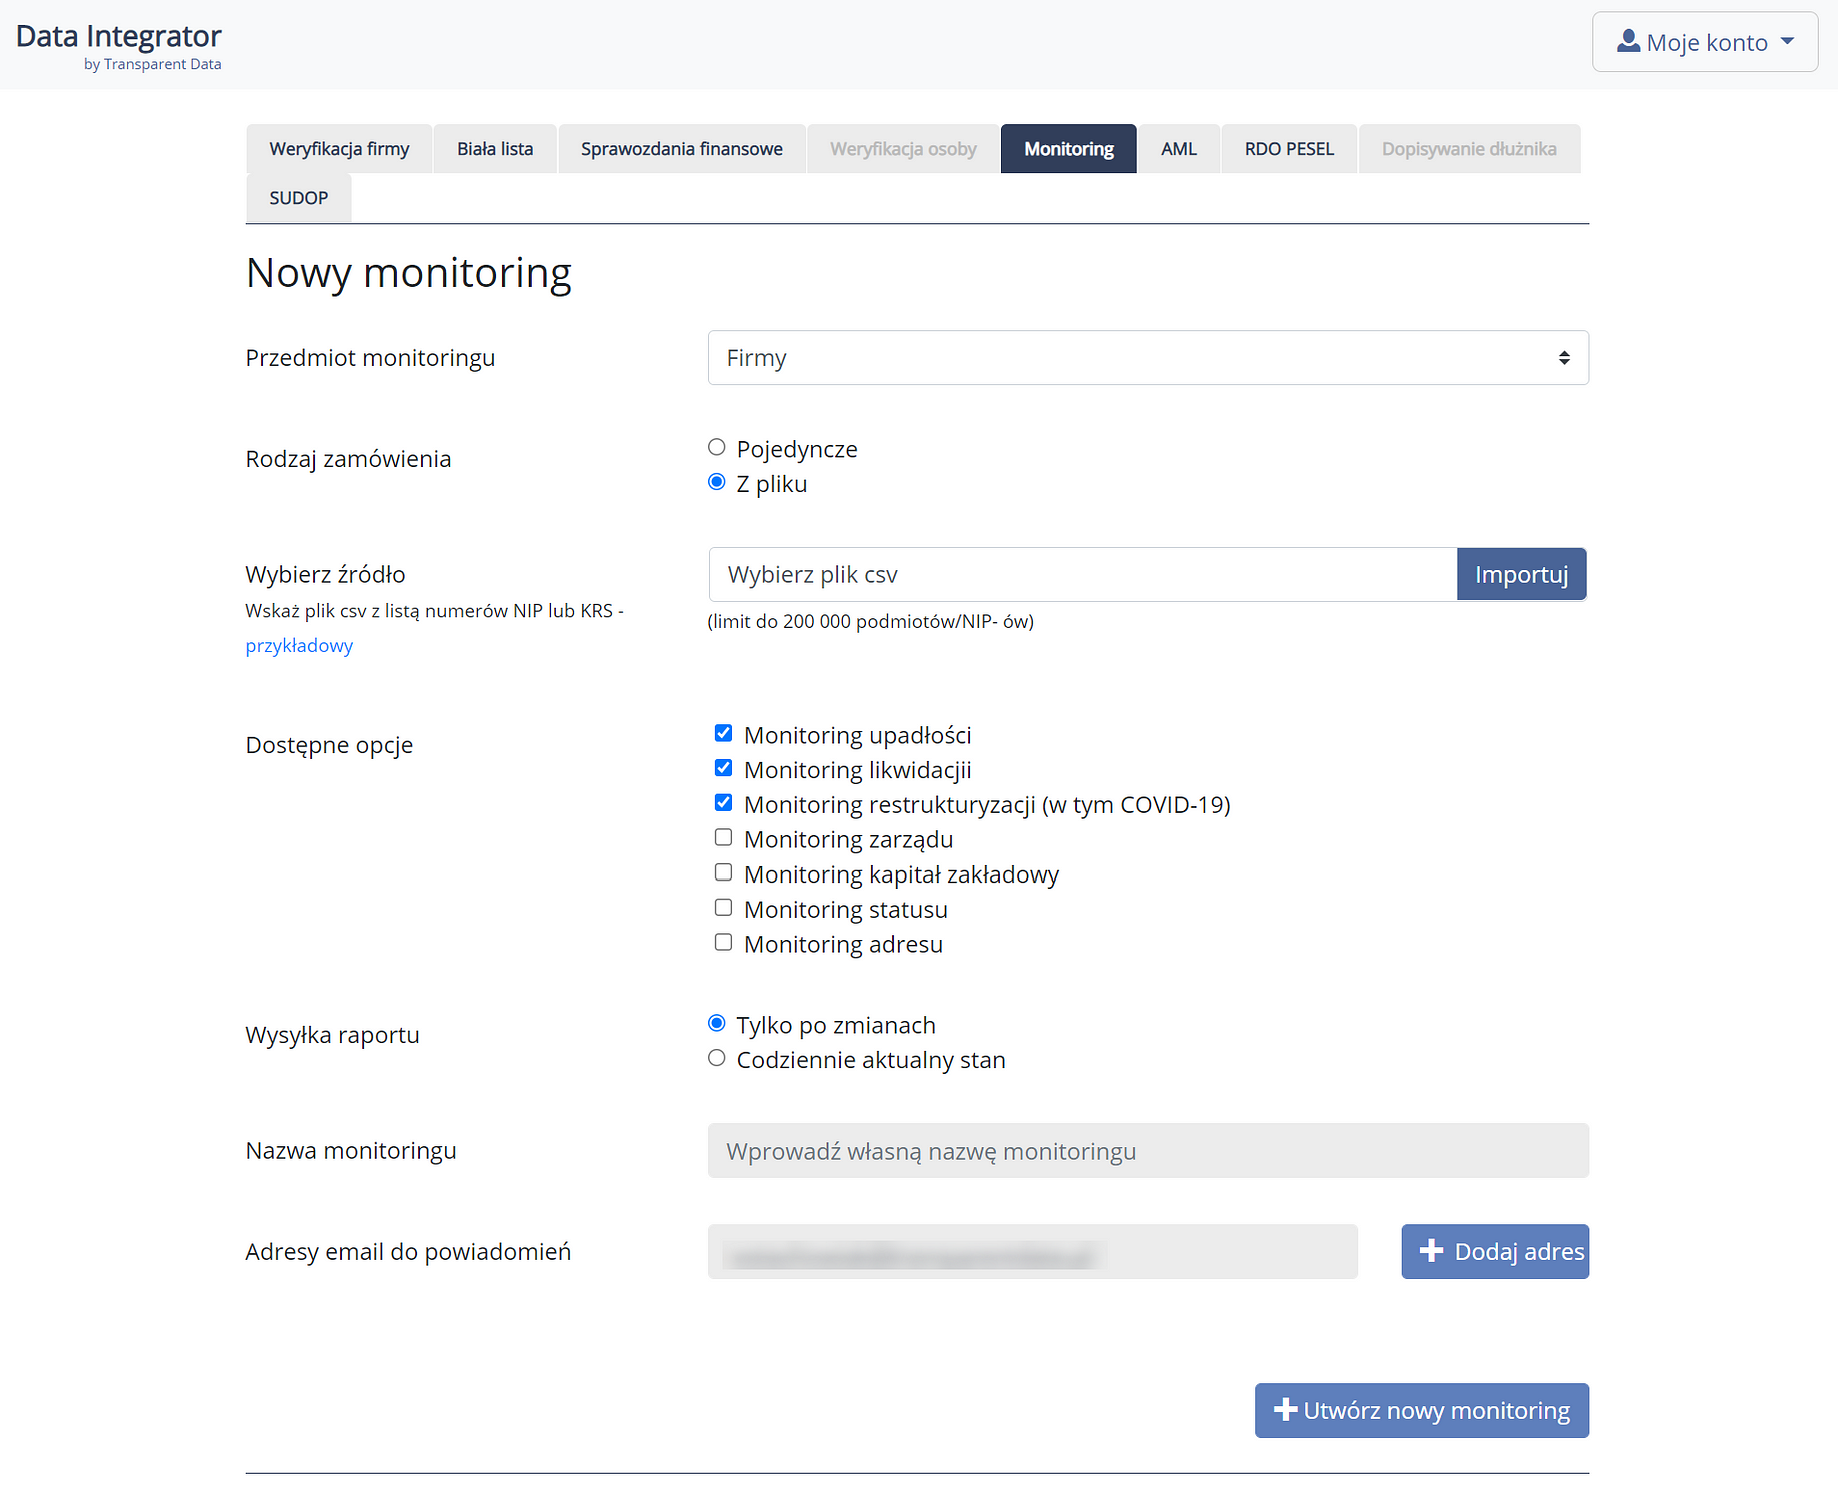Open the AML tab
The height and width of the screenshot is (1488, 1838).
click(x=1179, y=149)
